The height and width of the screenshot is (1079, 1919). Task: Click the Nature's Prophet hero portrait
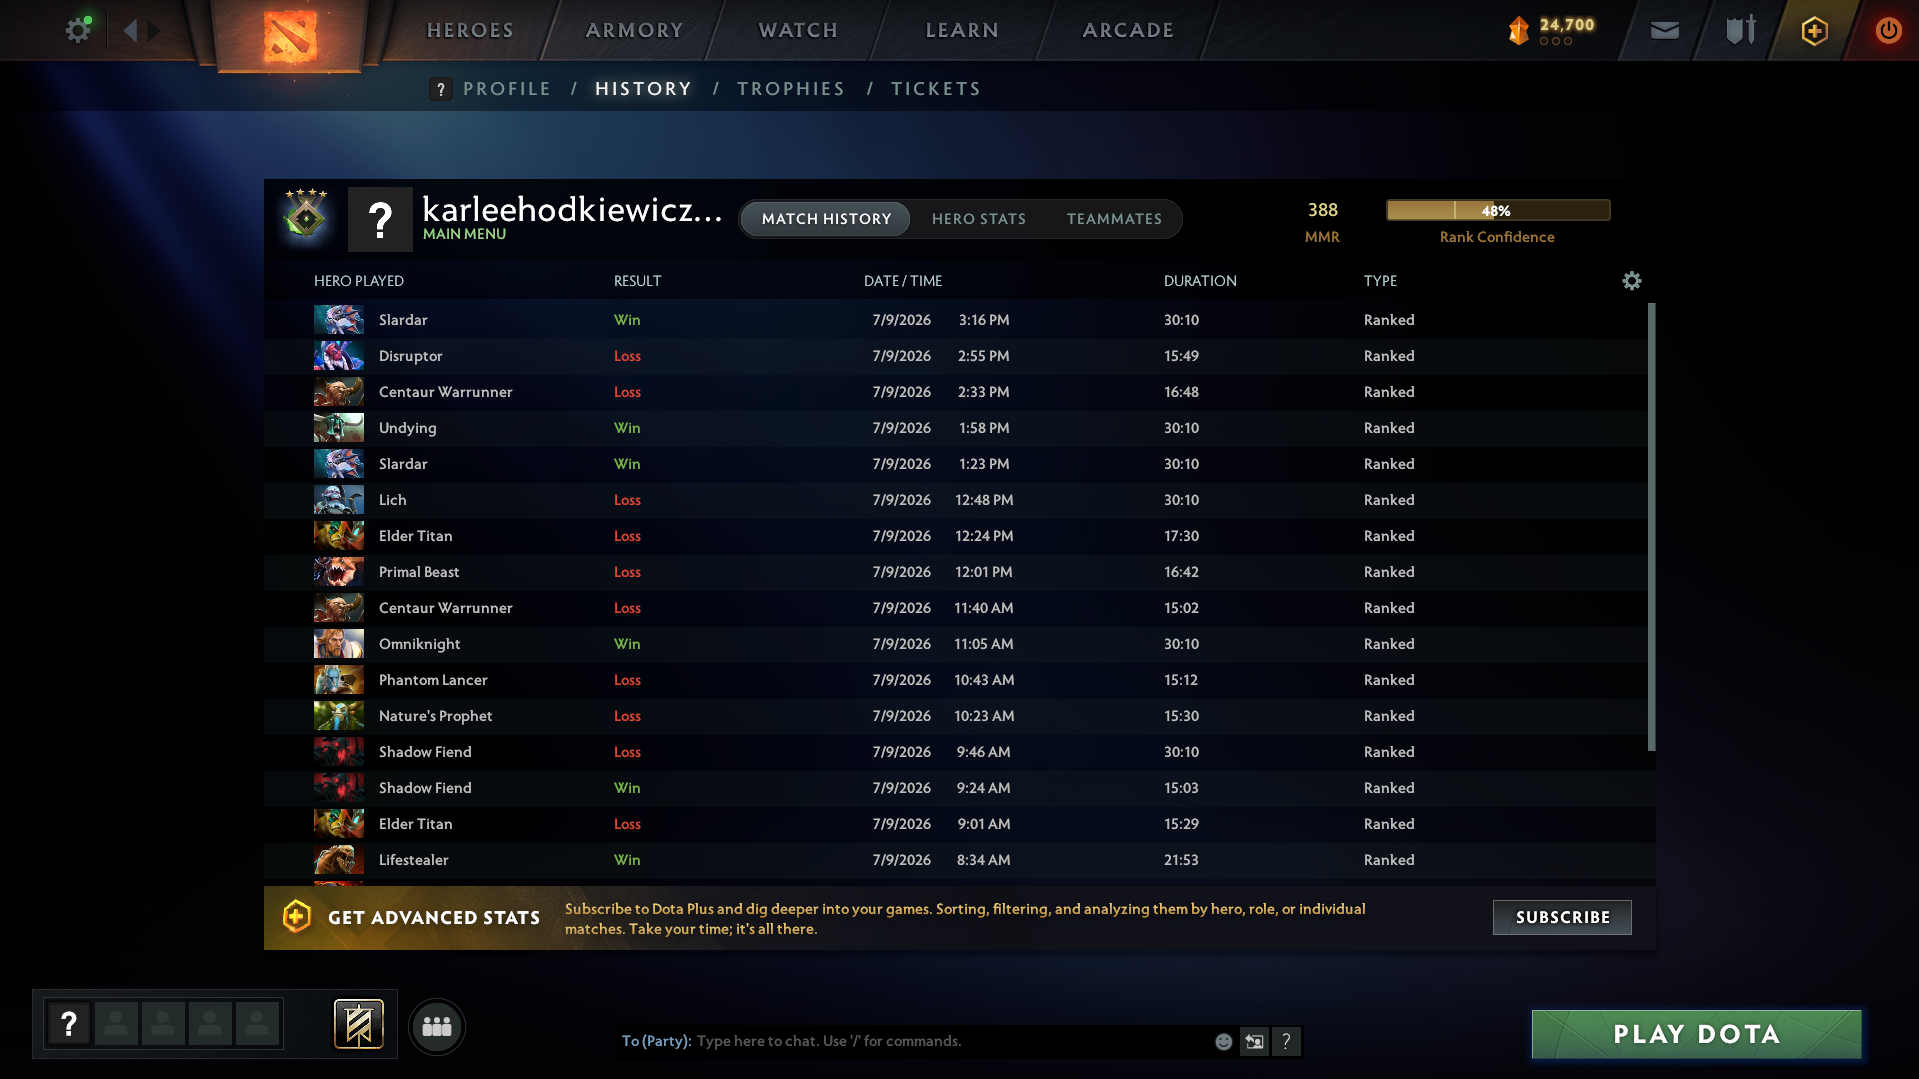coord(339,716)
